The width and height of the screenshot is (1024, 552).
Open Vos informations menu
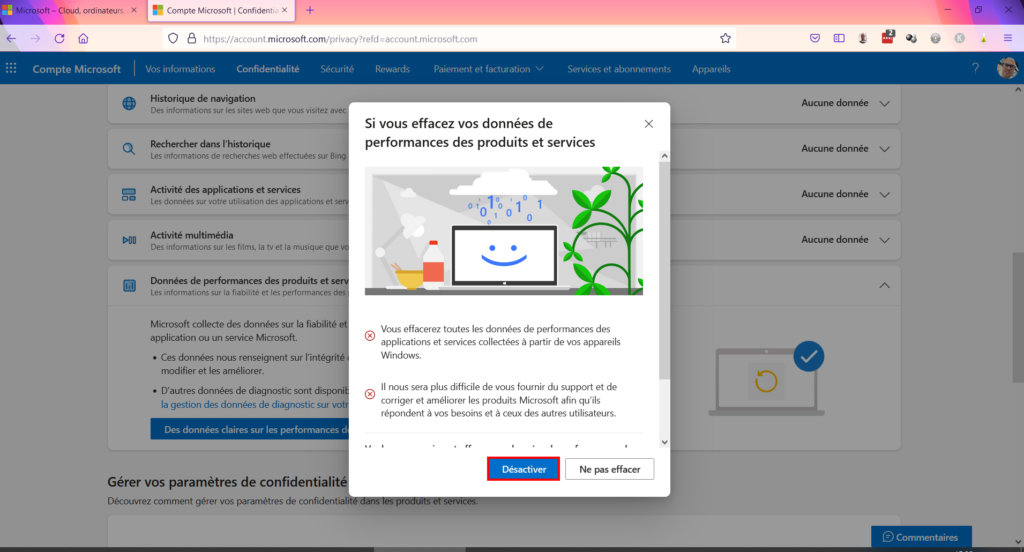(180, 69)
